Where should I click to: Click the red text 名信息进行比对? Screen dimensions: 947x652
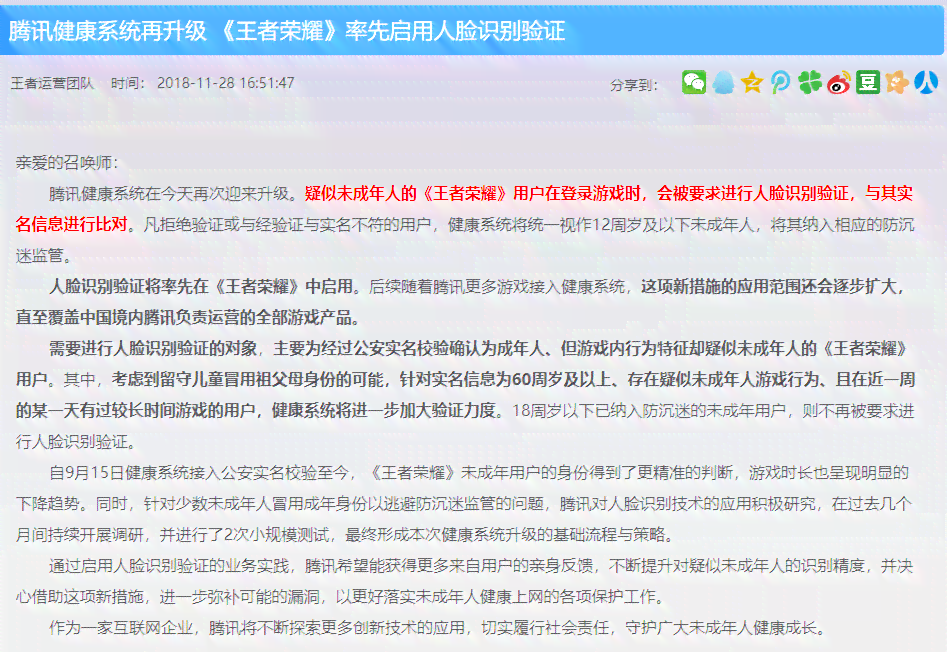click(x=71, y=225)
